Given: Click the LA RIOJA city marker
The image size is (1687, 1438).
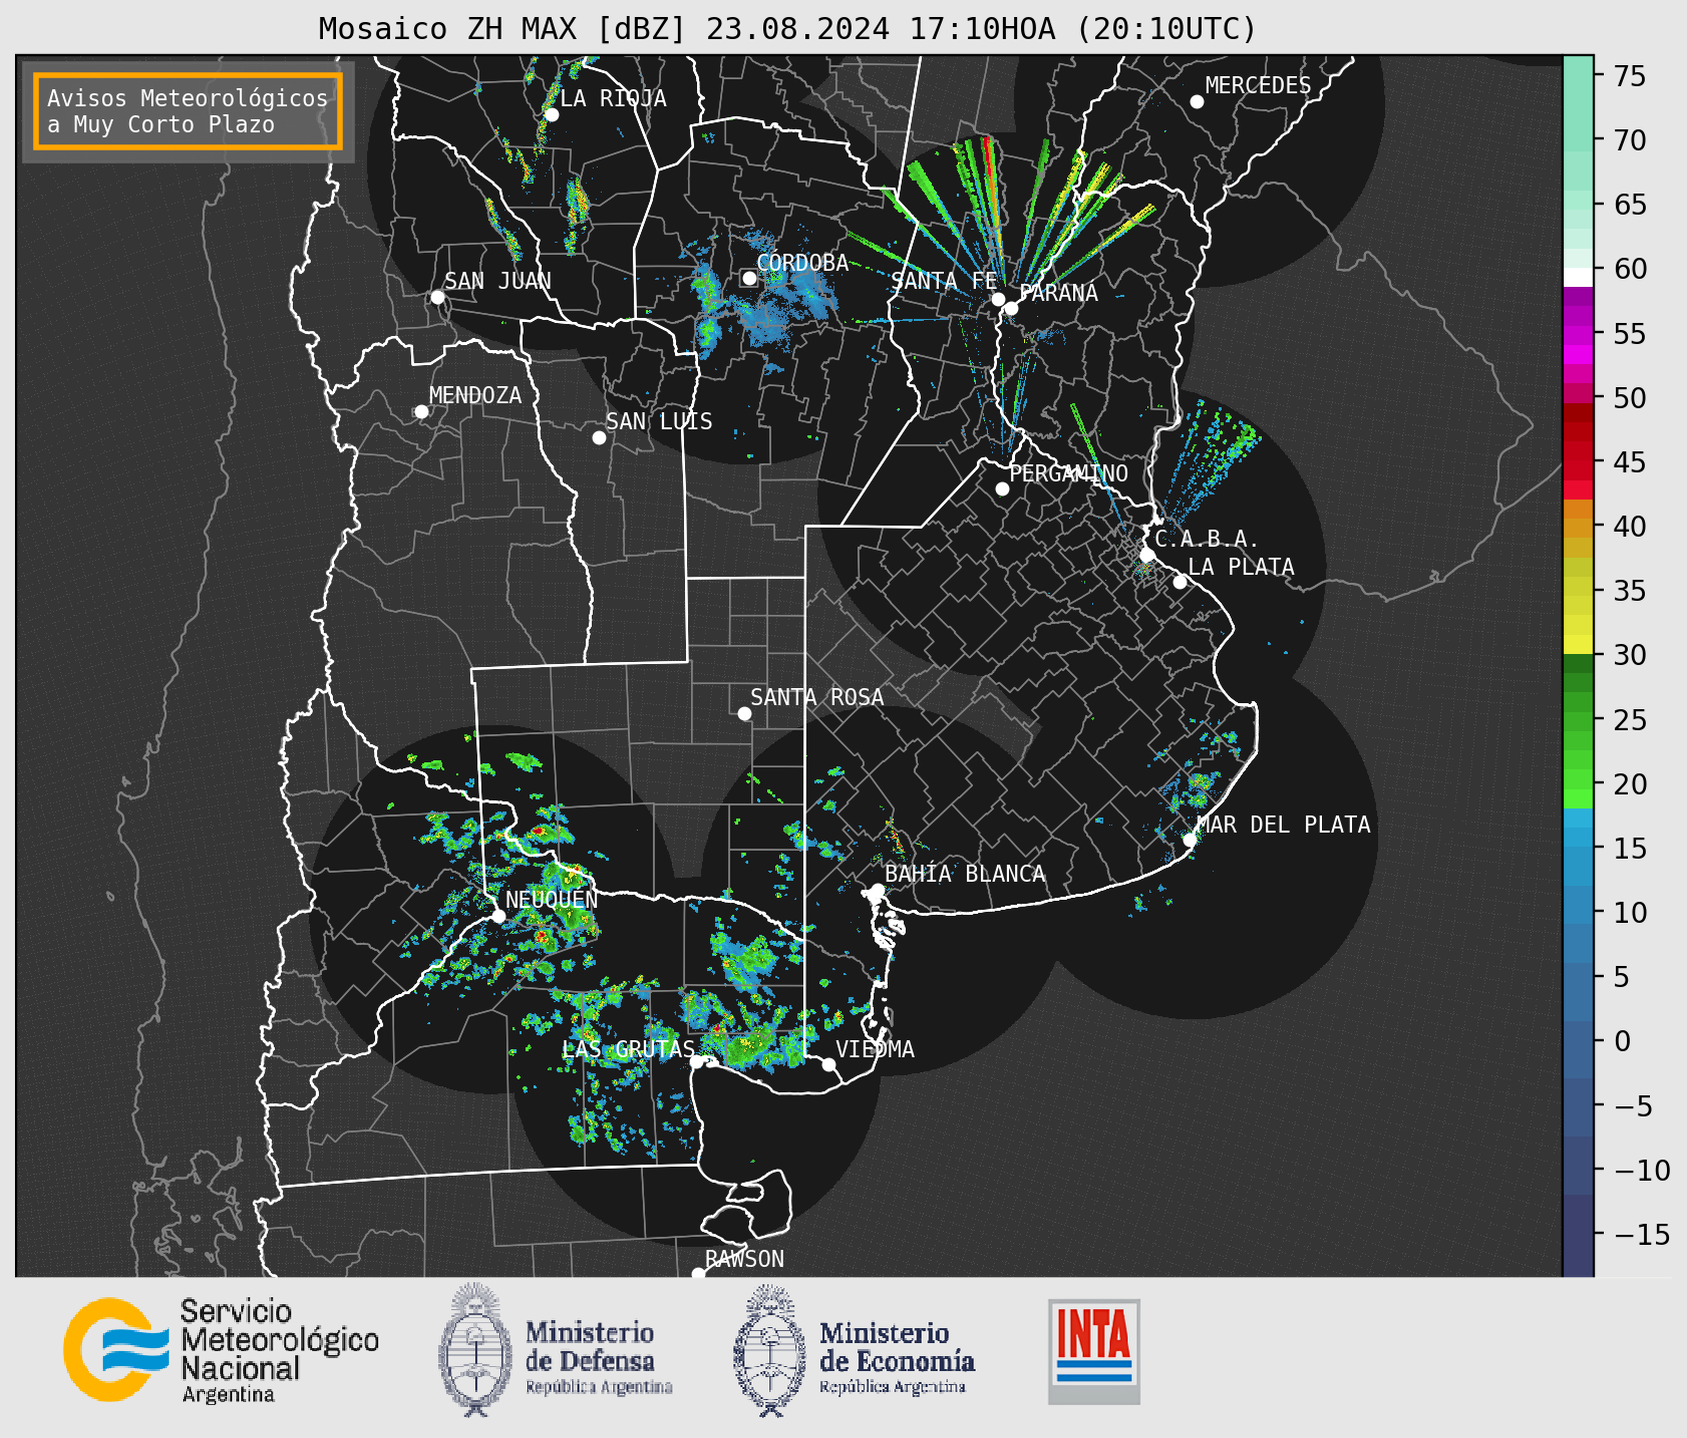Looking at the screenshot, I should click(x=551, y=115).
